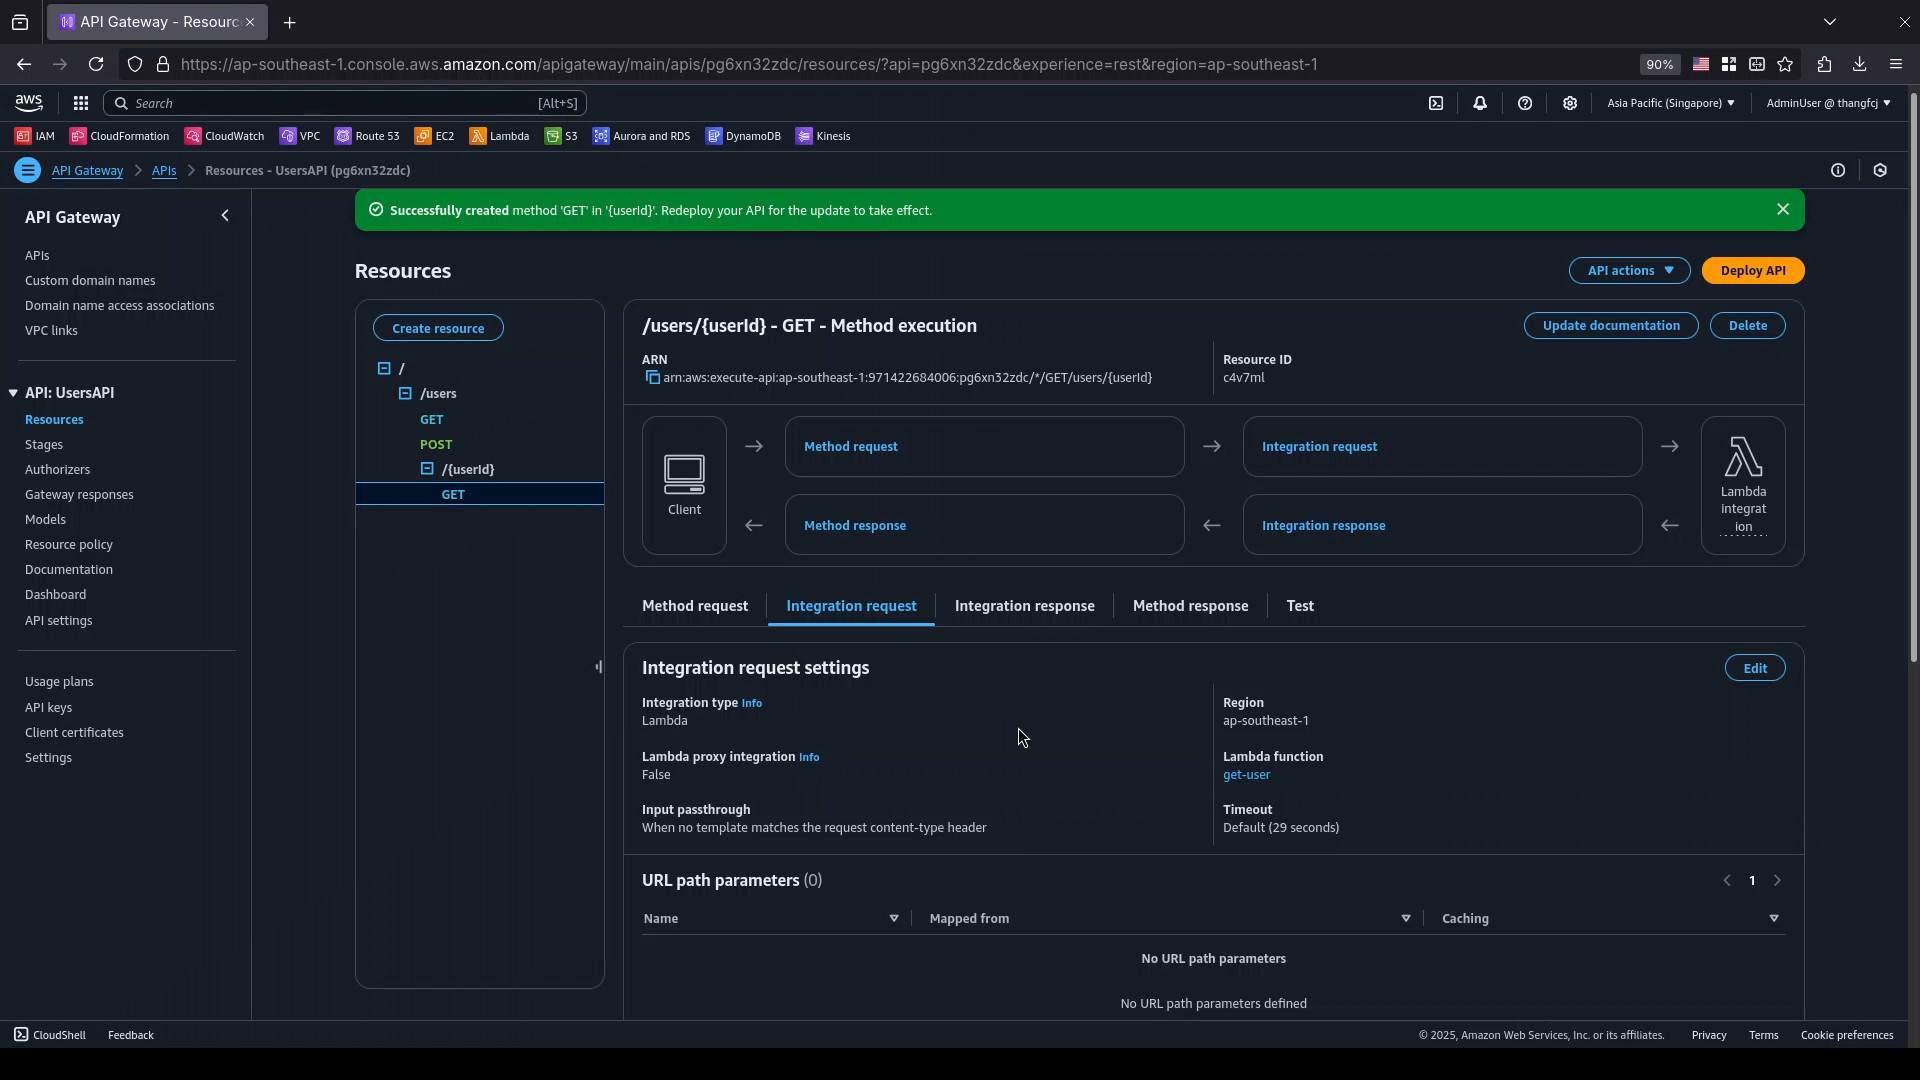Viewport: 1920px width, 1080px height.
Task: Reload the browser page
Action: (96, 64)
